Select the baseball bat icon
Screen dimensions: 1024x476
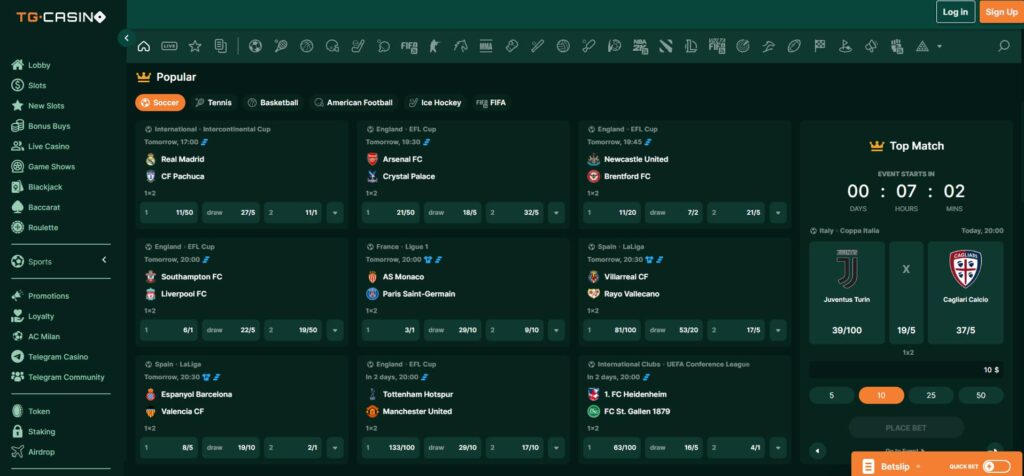pyautogui.click(x=537, y=46)
